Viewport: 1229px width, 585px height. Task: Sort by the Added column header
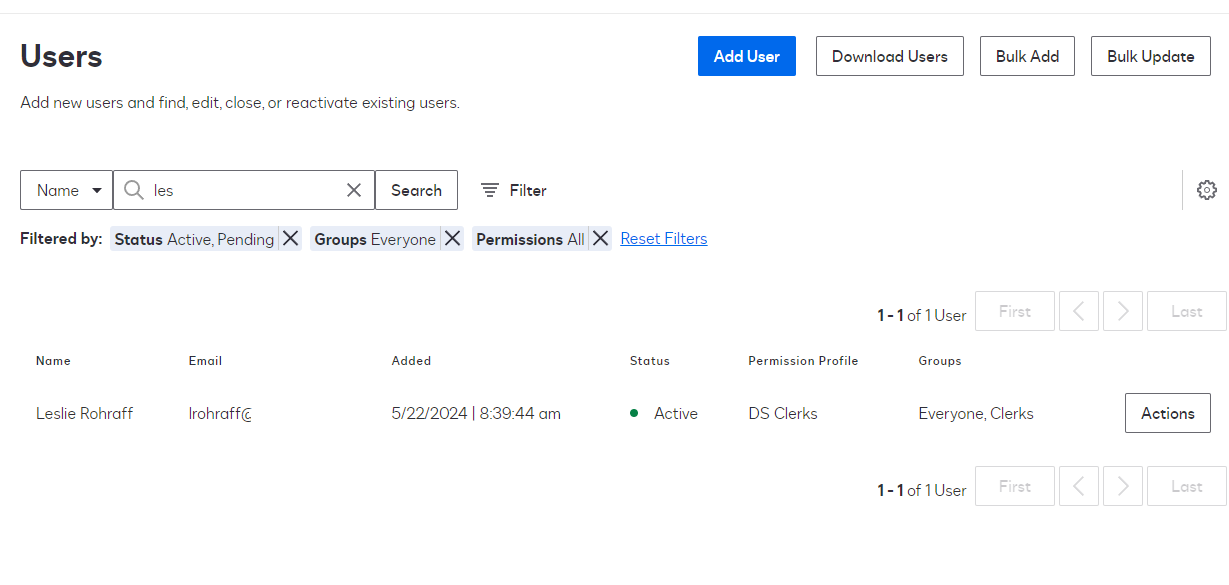pos(411,361)
